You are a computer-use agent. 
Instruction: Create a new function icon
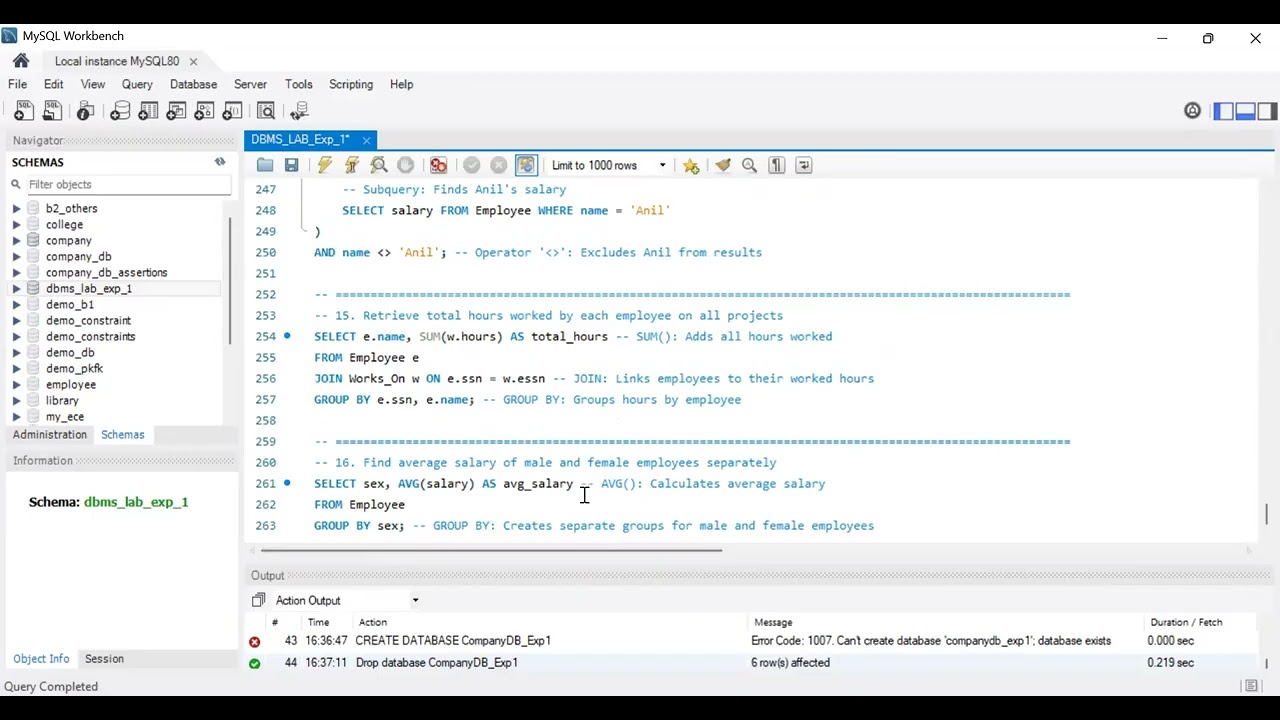[x=232, y=111]
